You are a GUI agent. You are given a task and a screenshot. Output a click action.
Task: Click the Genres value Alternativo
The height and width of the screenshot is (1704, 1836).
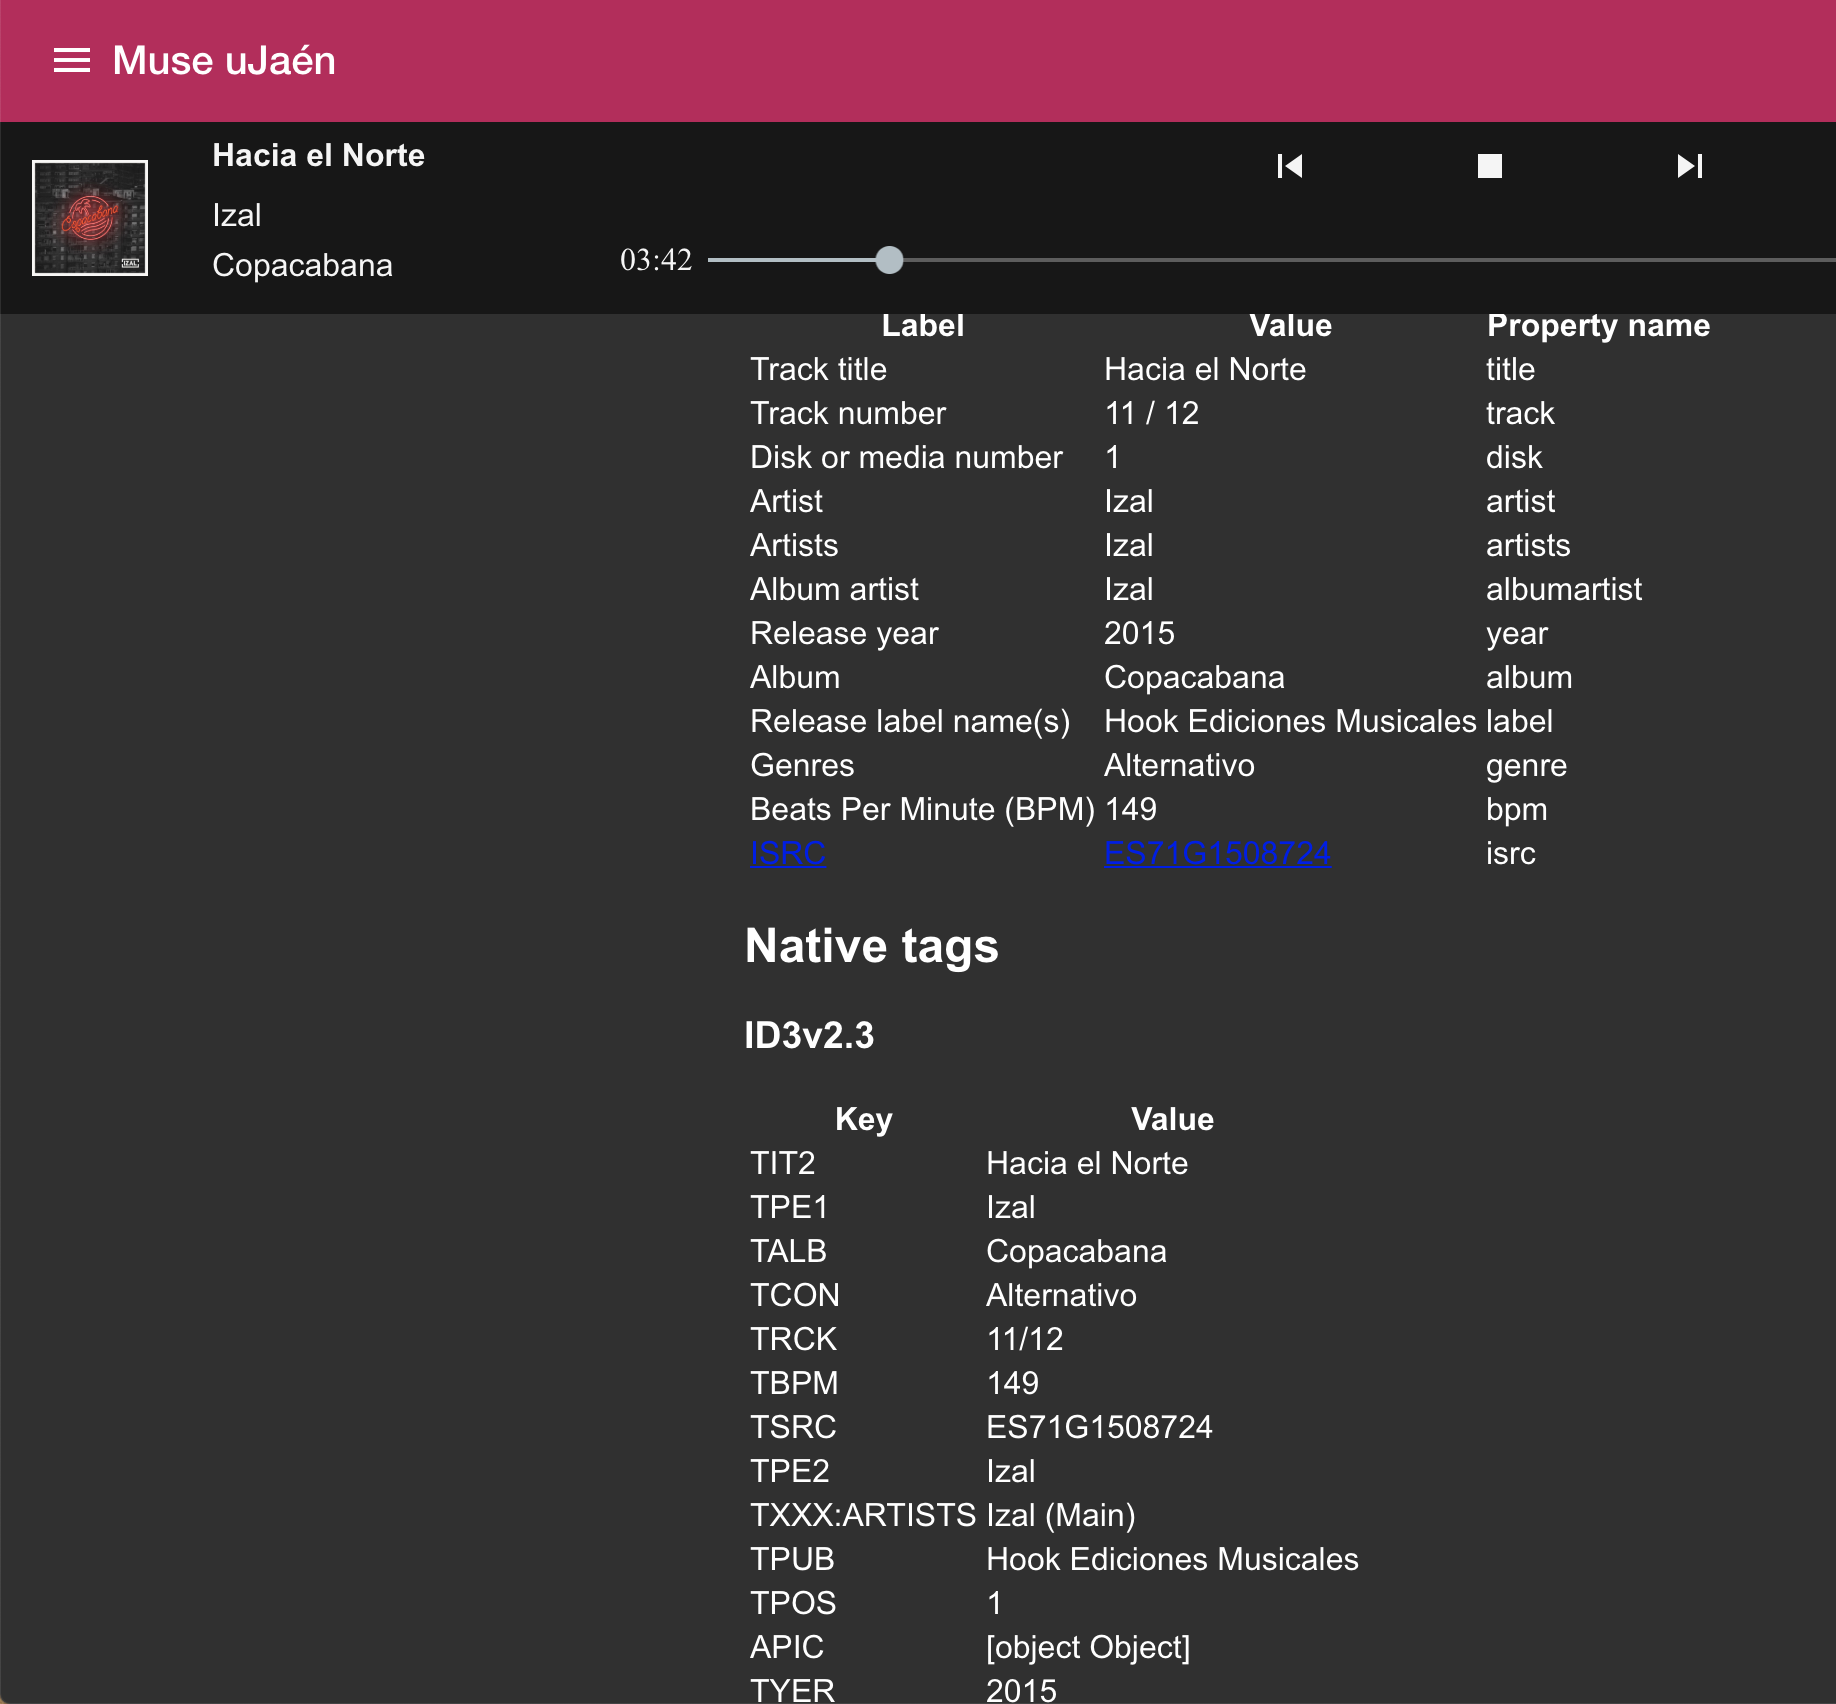[x=1178, y=765]
